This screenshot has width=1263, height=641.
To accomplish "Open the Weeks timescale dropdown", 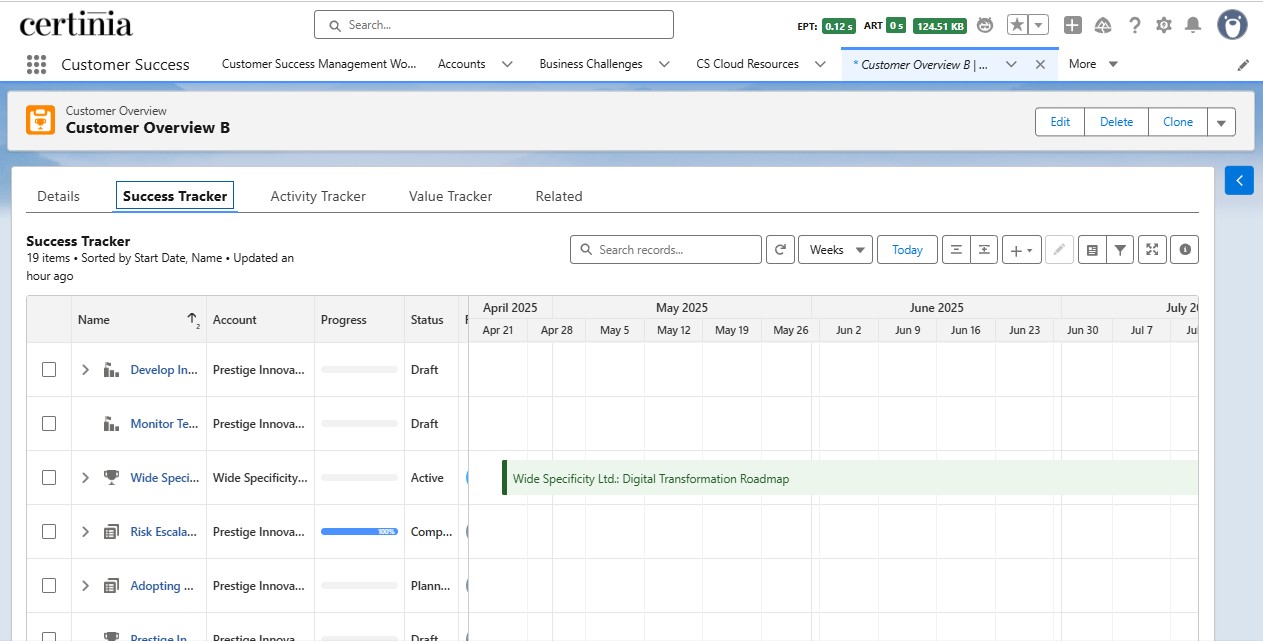I will 835,250.
